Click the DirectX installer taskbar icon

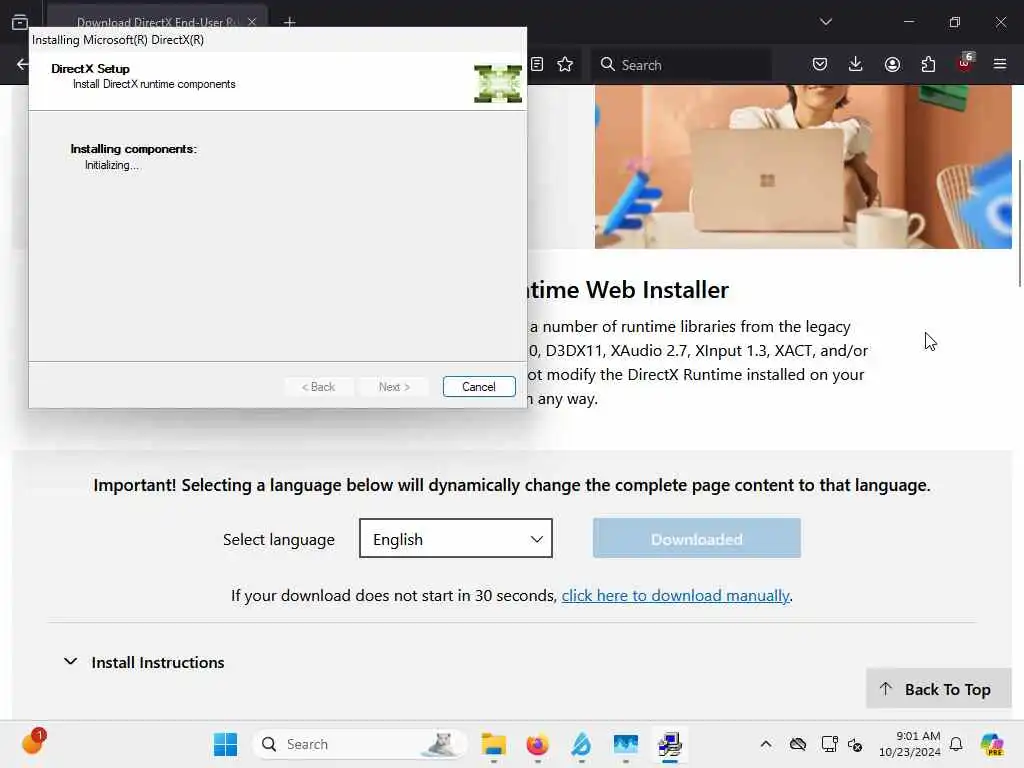click(x=669, y=744)
